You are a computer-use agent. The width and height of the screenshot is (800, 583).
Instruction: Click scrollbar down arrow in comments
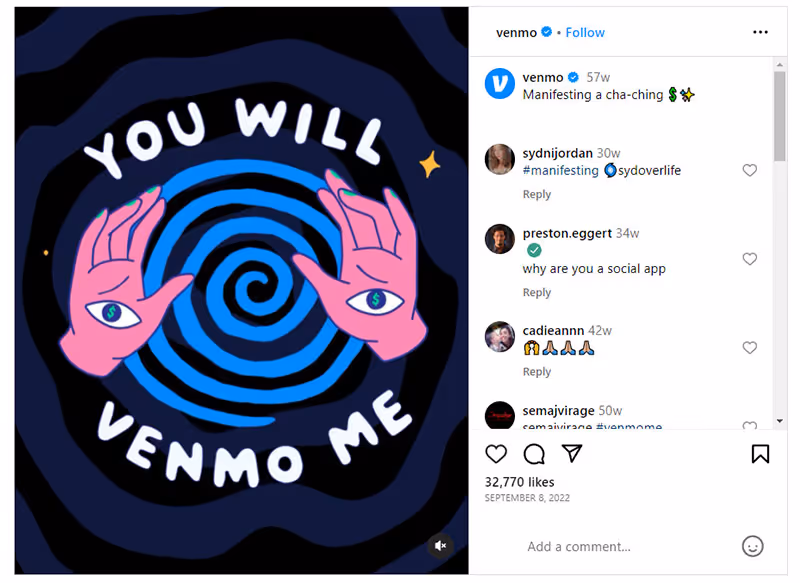(779, 421)
